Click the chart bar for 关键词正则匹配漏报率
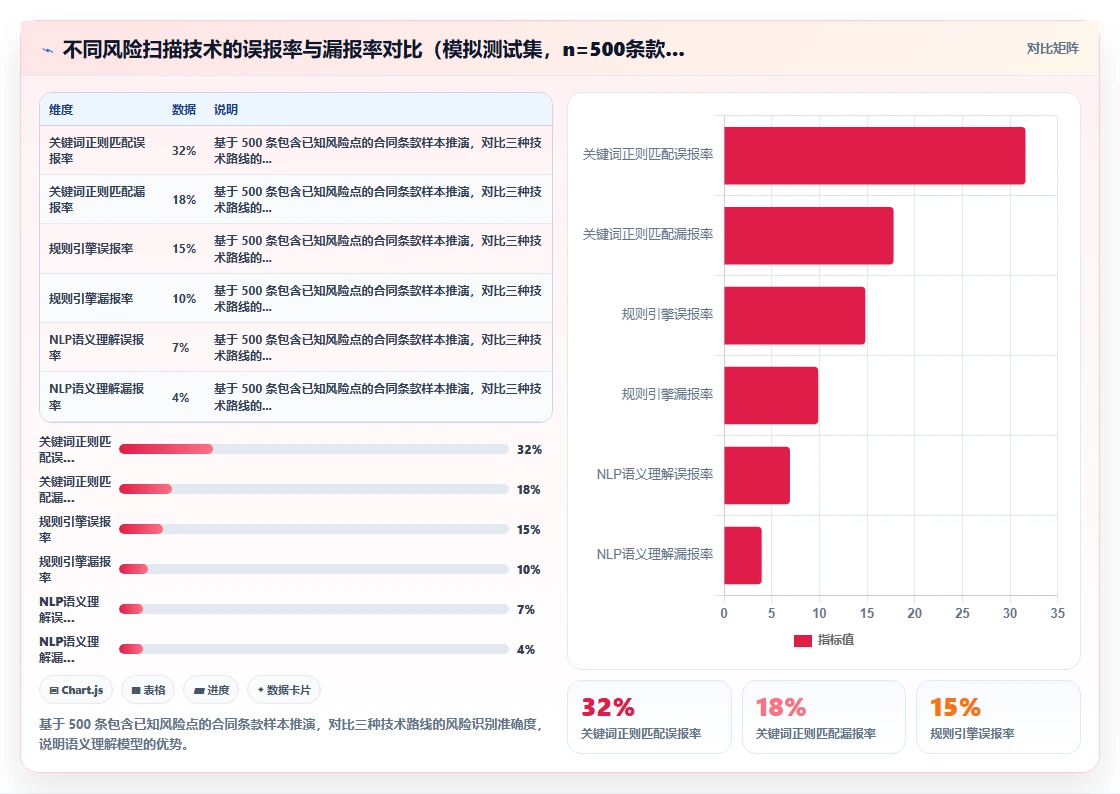The height and width of the screenshot is (794, 1120). (809, 236)
